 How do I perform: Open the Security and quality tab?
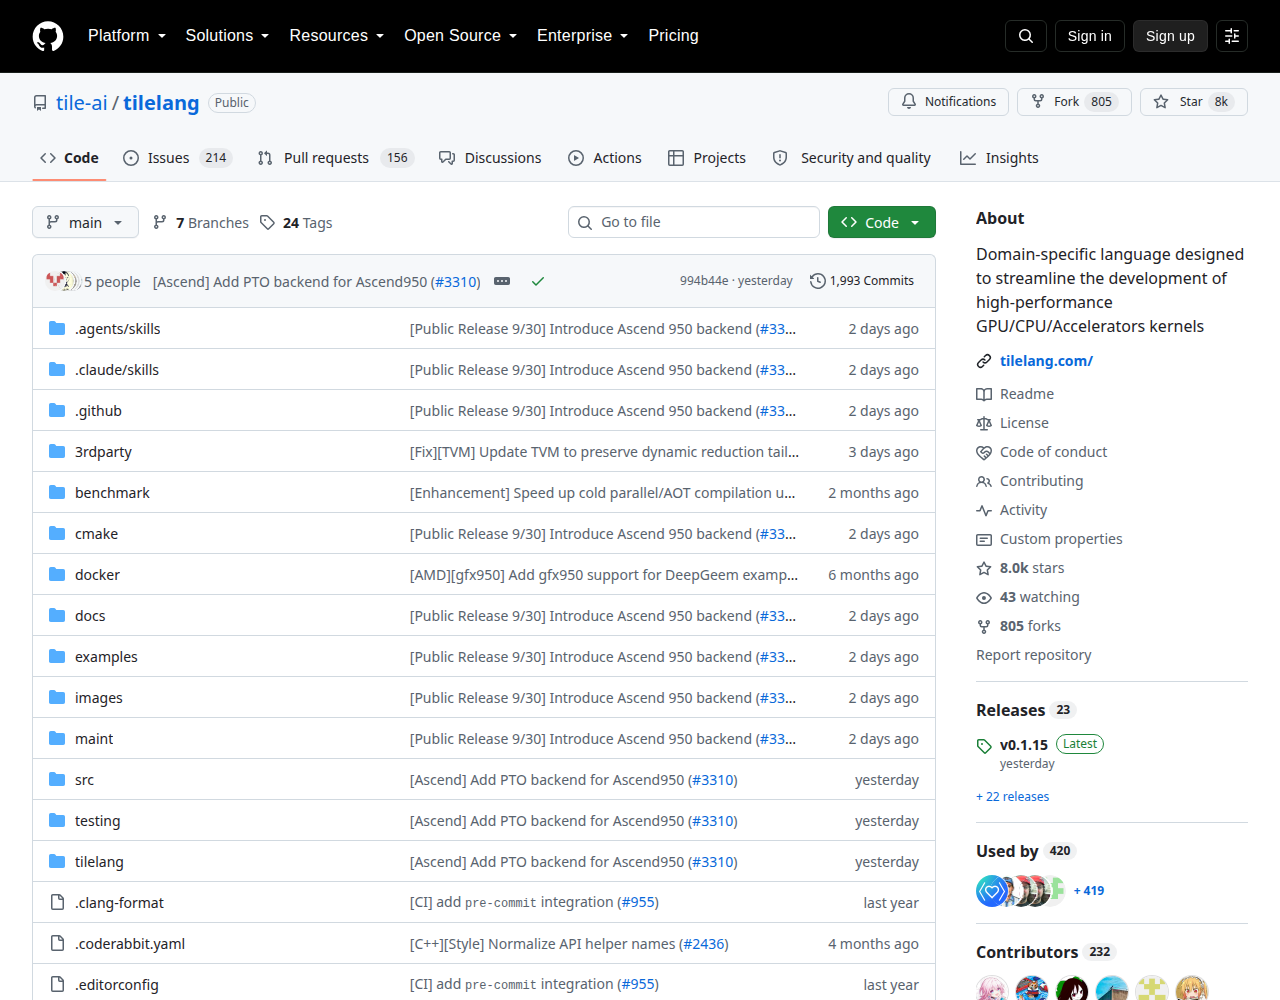(x=852, y=158)
